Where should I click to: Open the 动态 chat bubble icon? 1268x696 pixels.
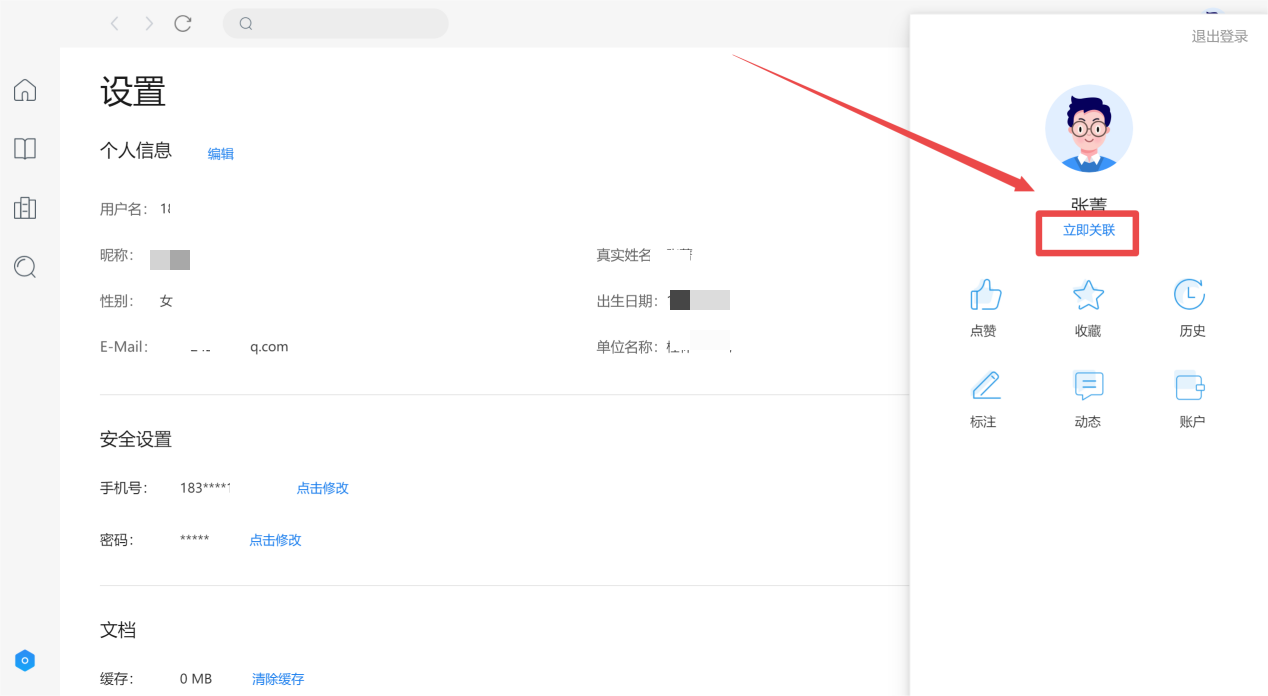(x=1088, y=386)
